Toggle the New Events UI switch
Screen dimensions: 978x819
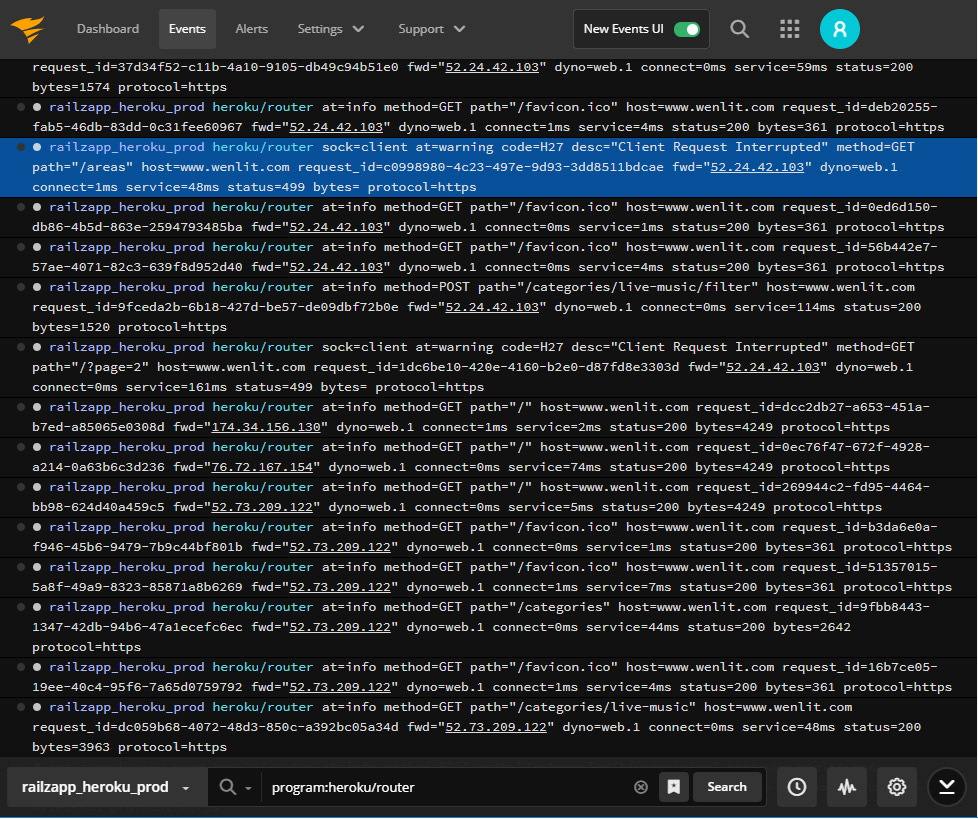686,29
